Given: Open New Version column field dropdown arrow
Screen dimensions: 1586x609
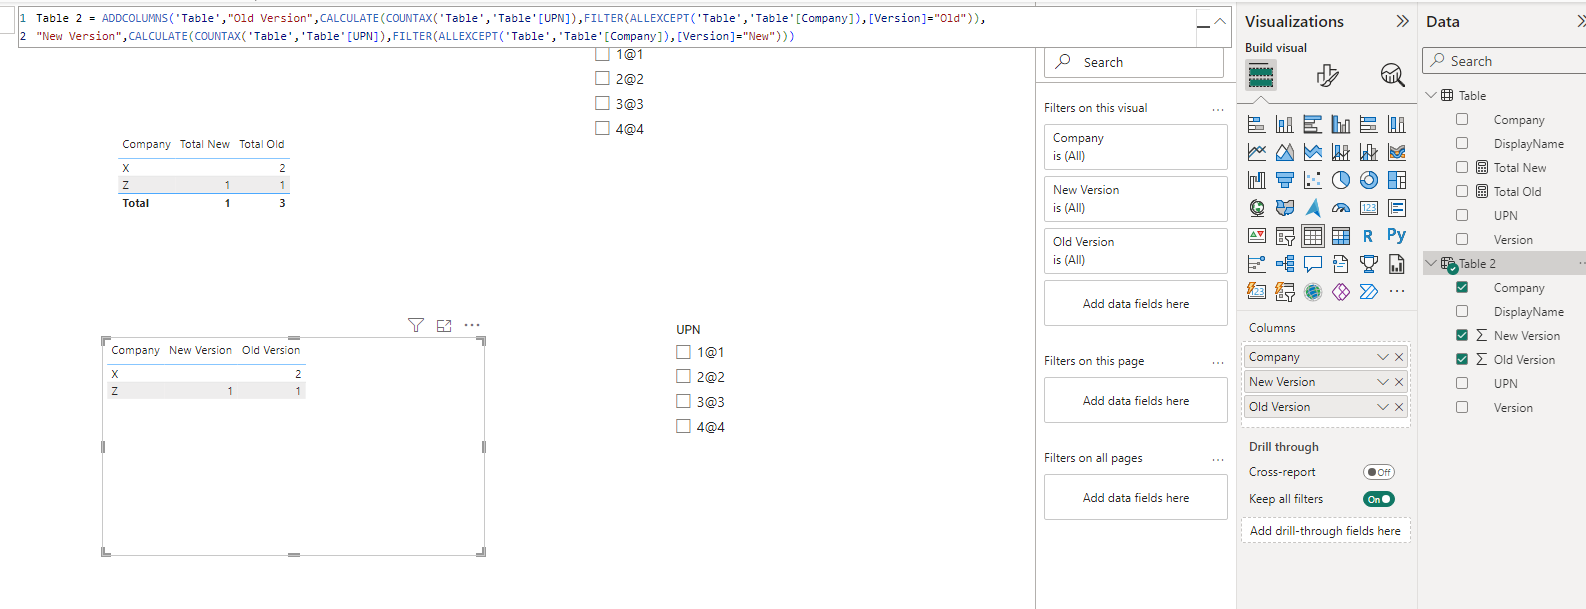Looking at the screenshot, I should (x=1383, y=382).
